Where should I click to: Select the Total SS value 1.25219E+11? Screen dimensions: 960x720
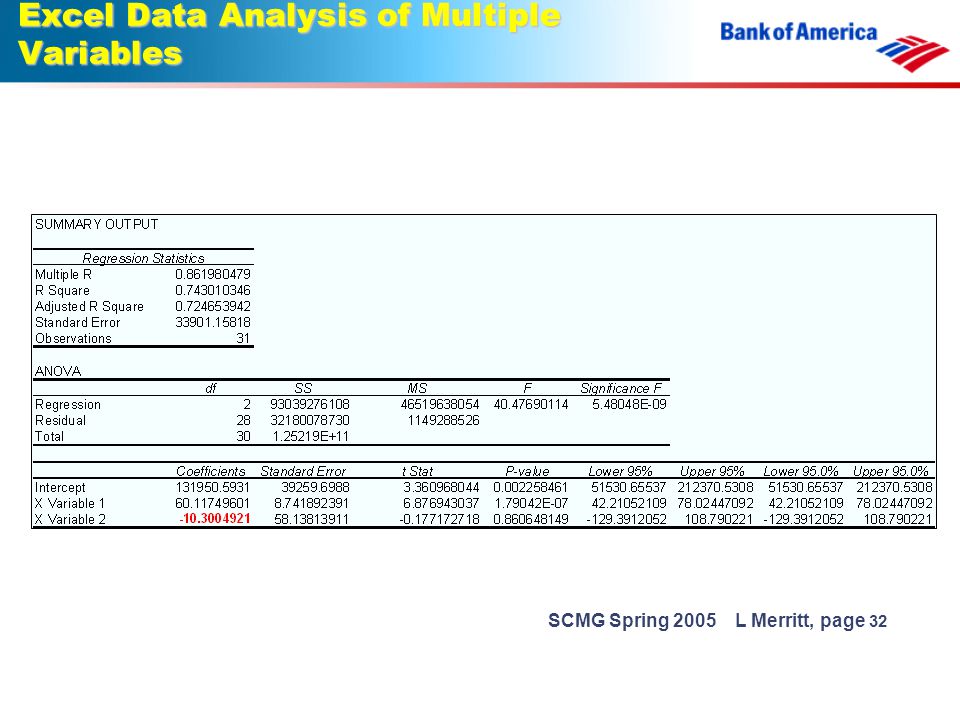click(310, 437)
